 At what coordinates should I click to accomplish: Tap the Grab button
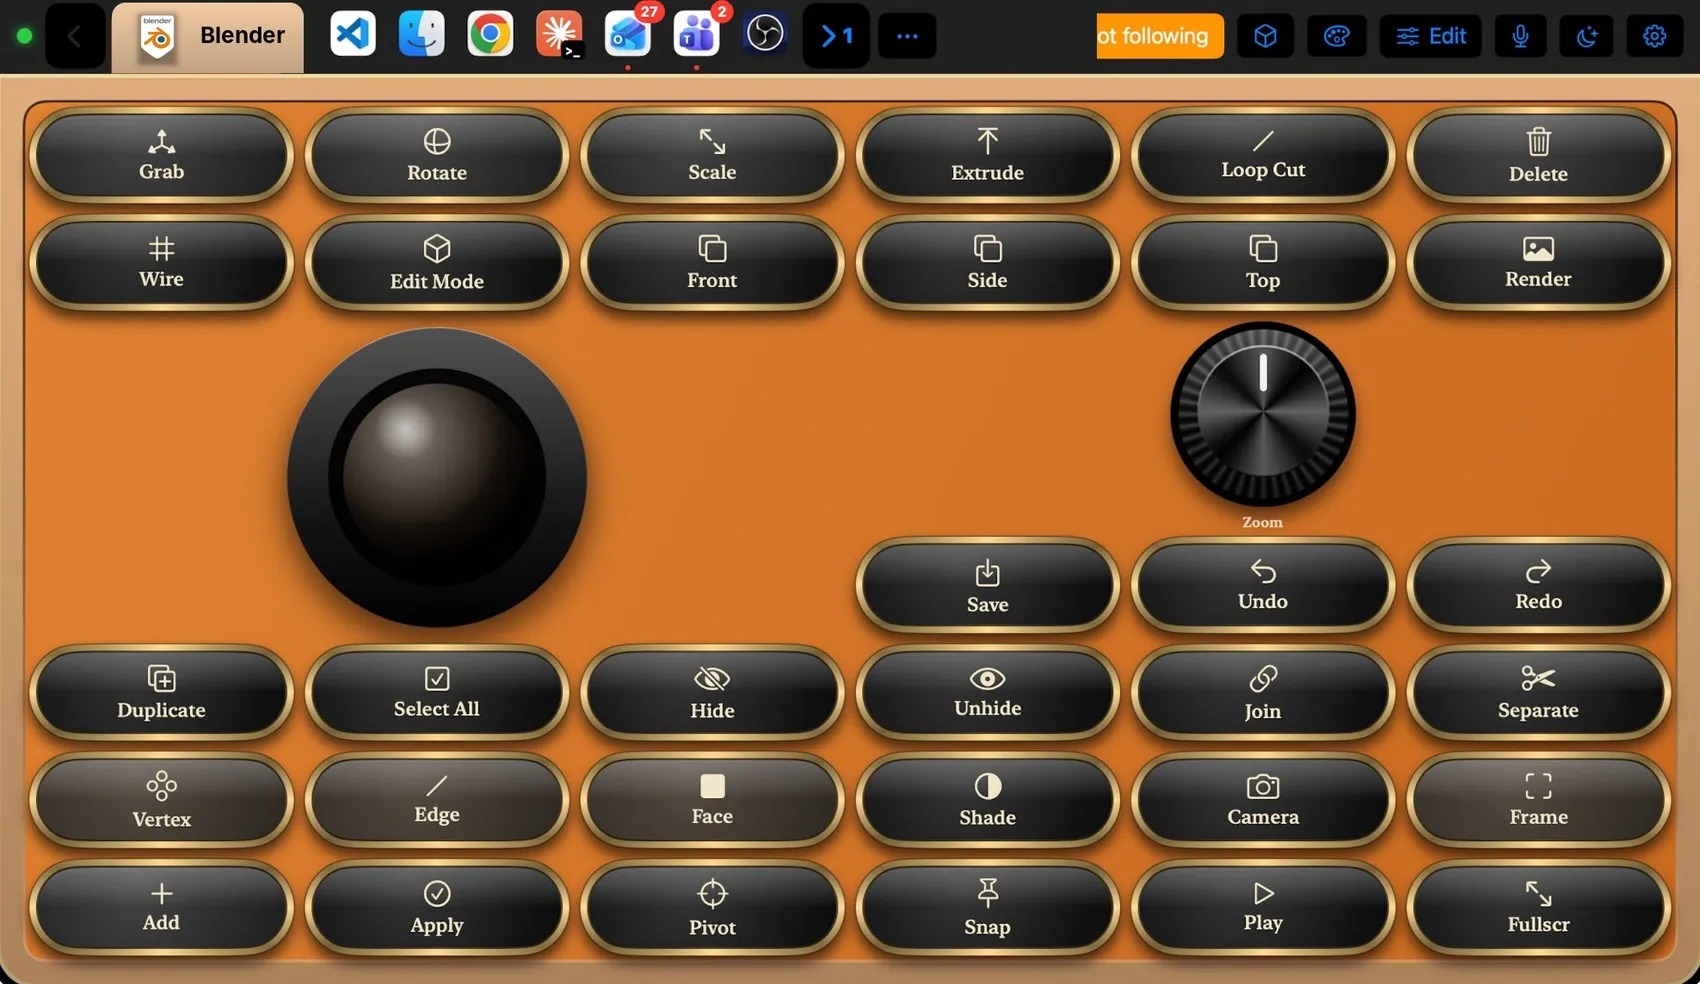point(161,156)
